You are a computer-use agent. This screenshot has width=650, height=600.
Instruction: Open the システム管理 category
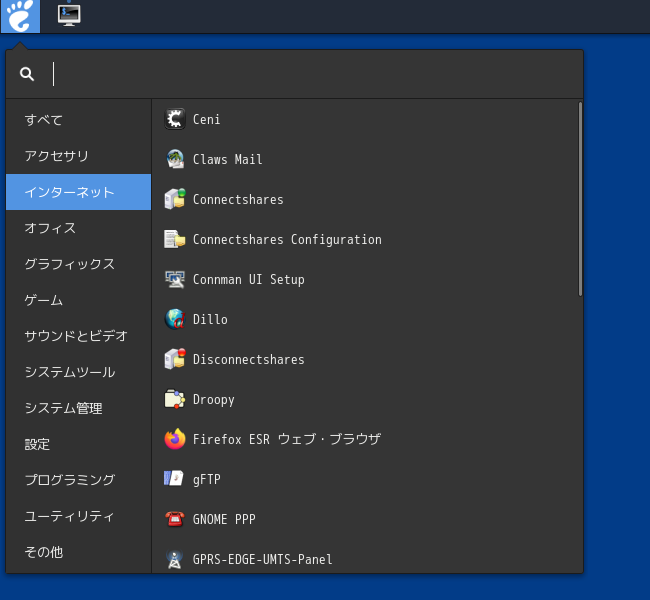click(x=78, y=408)
